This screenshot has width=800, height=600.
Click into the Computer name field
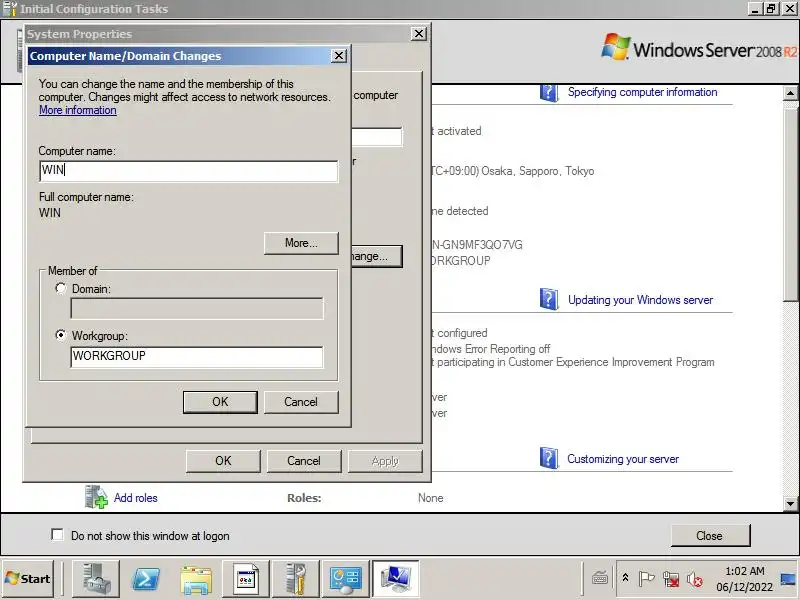coord(188,170)
